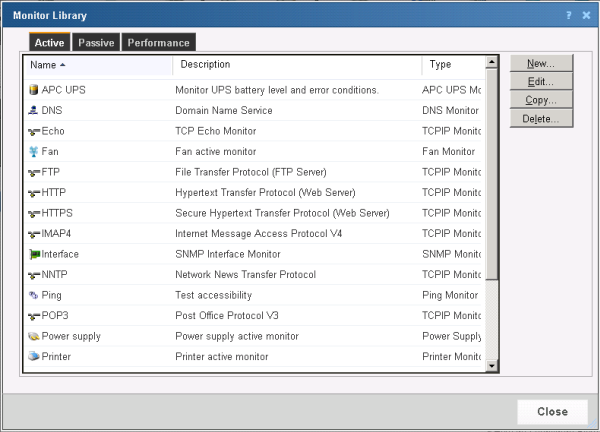
Task: Click "Network News Transfer Protocol" description
Action: [x=246, y=274]
